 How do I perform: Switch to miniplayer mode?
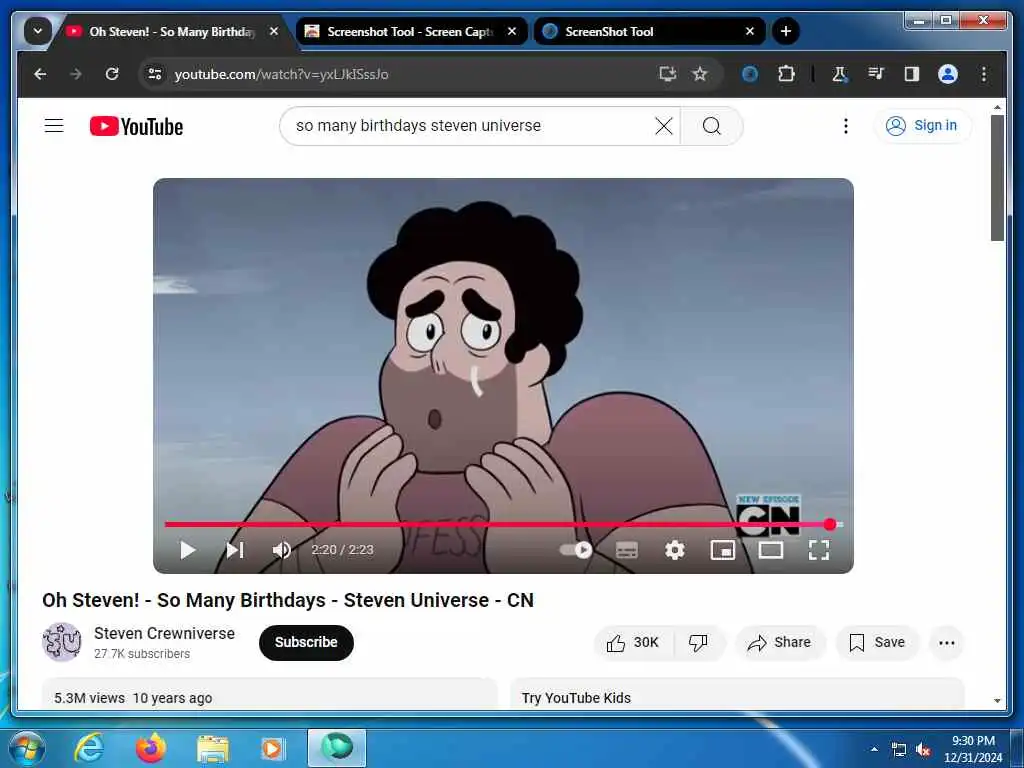coord(723,550)
